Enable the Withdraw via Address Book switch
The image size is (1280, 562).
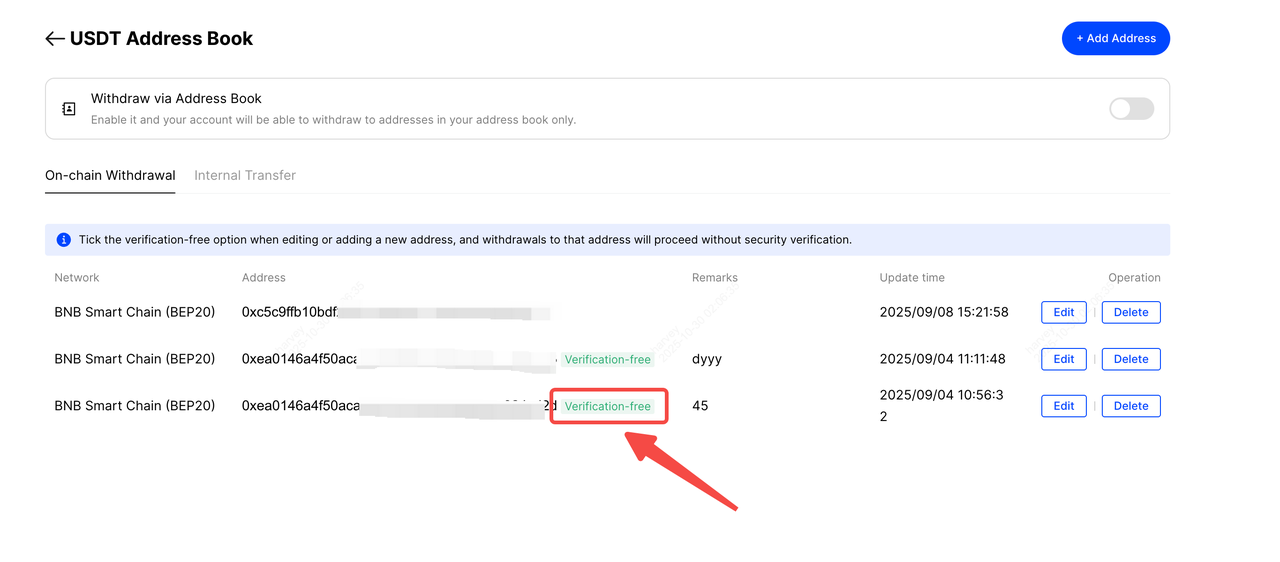pyautogui.click(x=1131, y=108)
